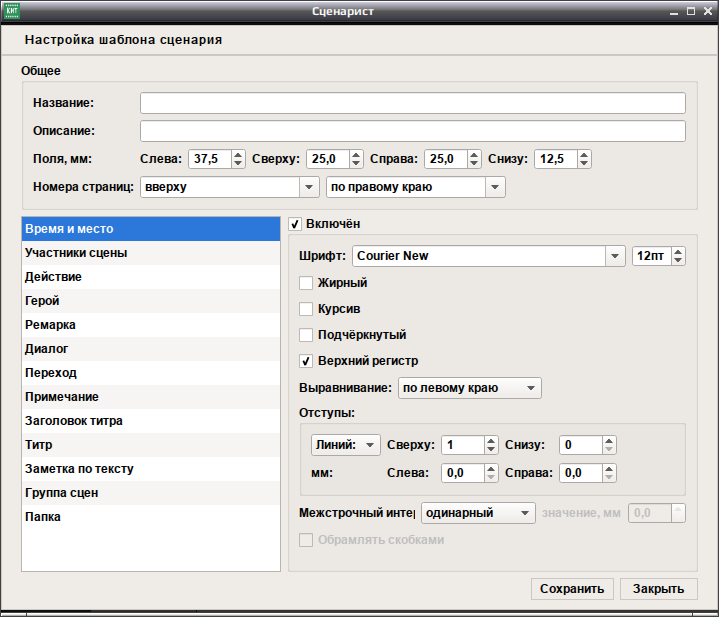
Task: Decrease the Сверху page margin value
Action: click(356, 164)
